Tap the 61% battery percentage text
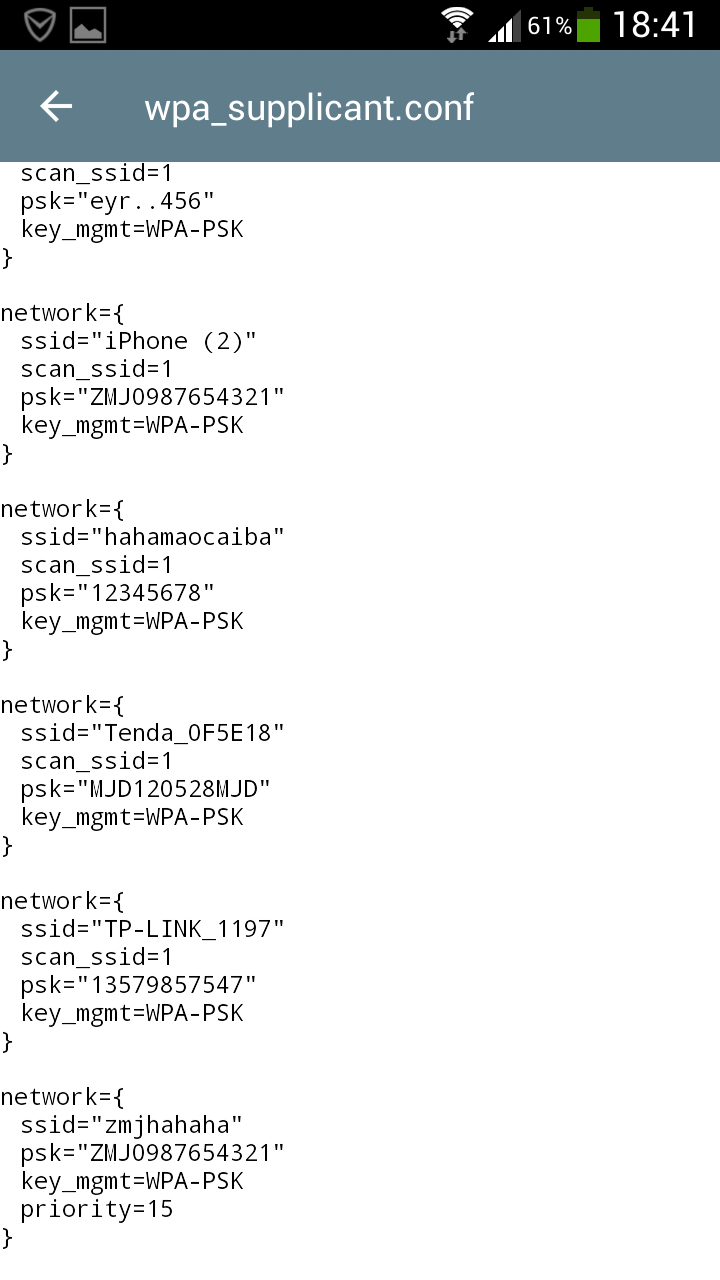 pyautogui.click(x=550, y=26)
